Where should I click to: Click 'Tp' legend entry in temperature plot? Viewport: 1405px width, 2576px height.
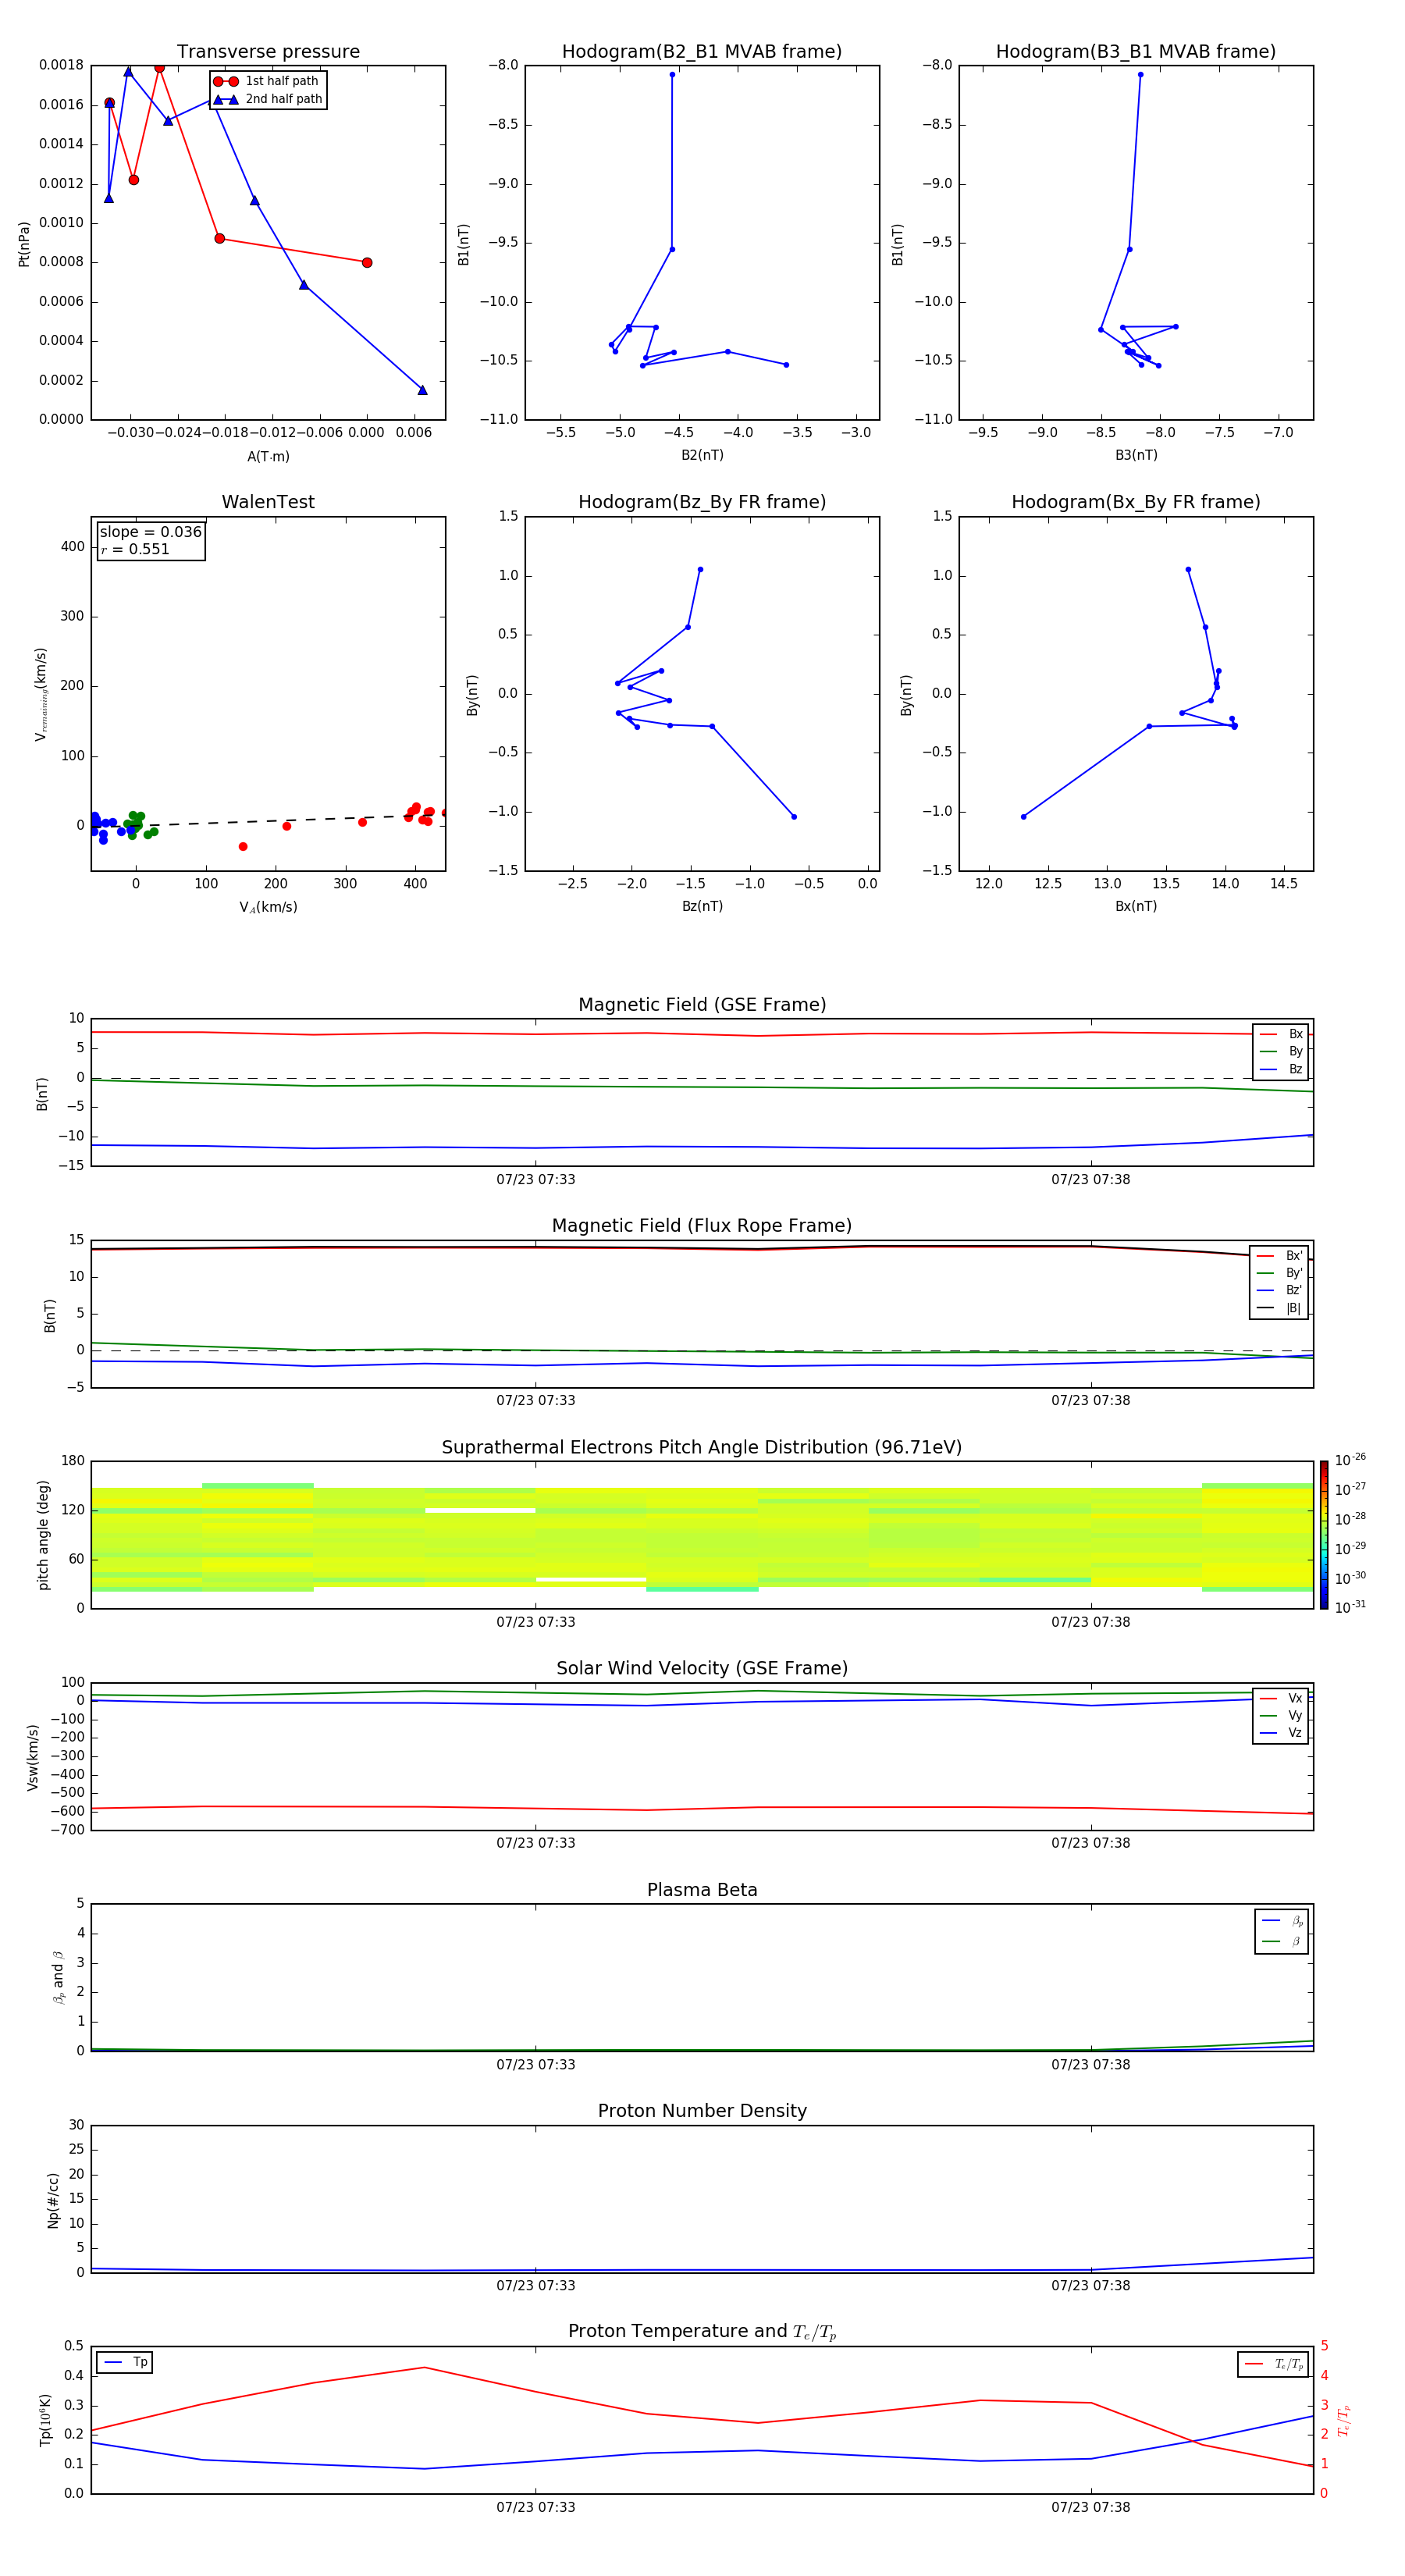(x=125, y=2362)
